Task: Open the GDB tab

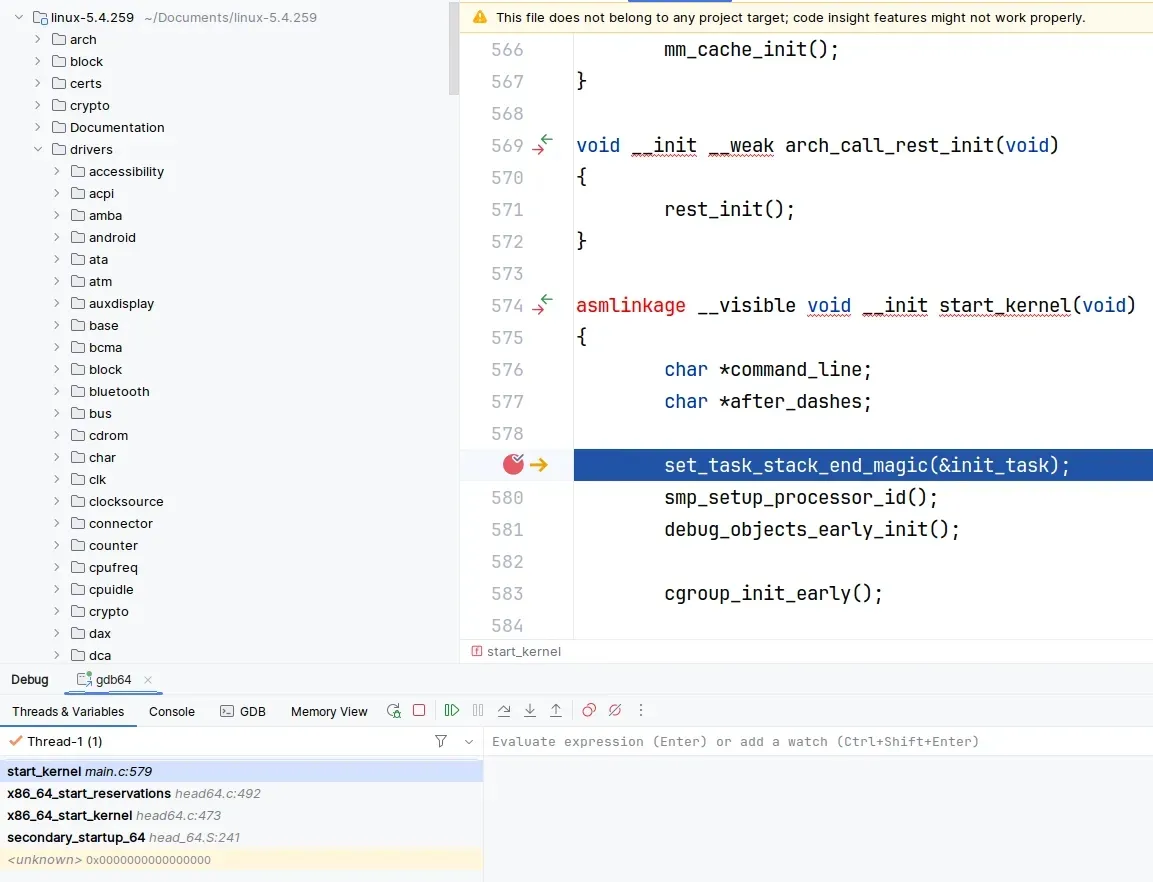Action: coord(243,712)
